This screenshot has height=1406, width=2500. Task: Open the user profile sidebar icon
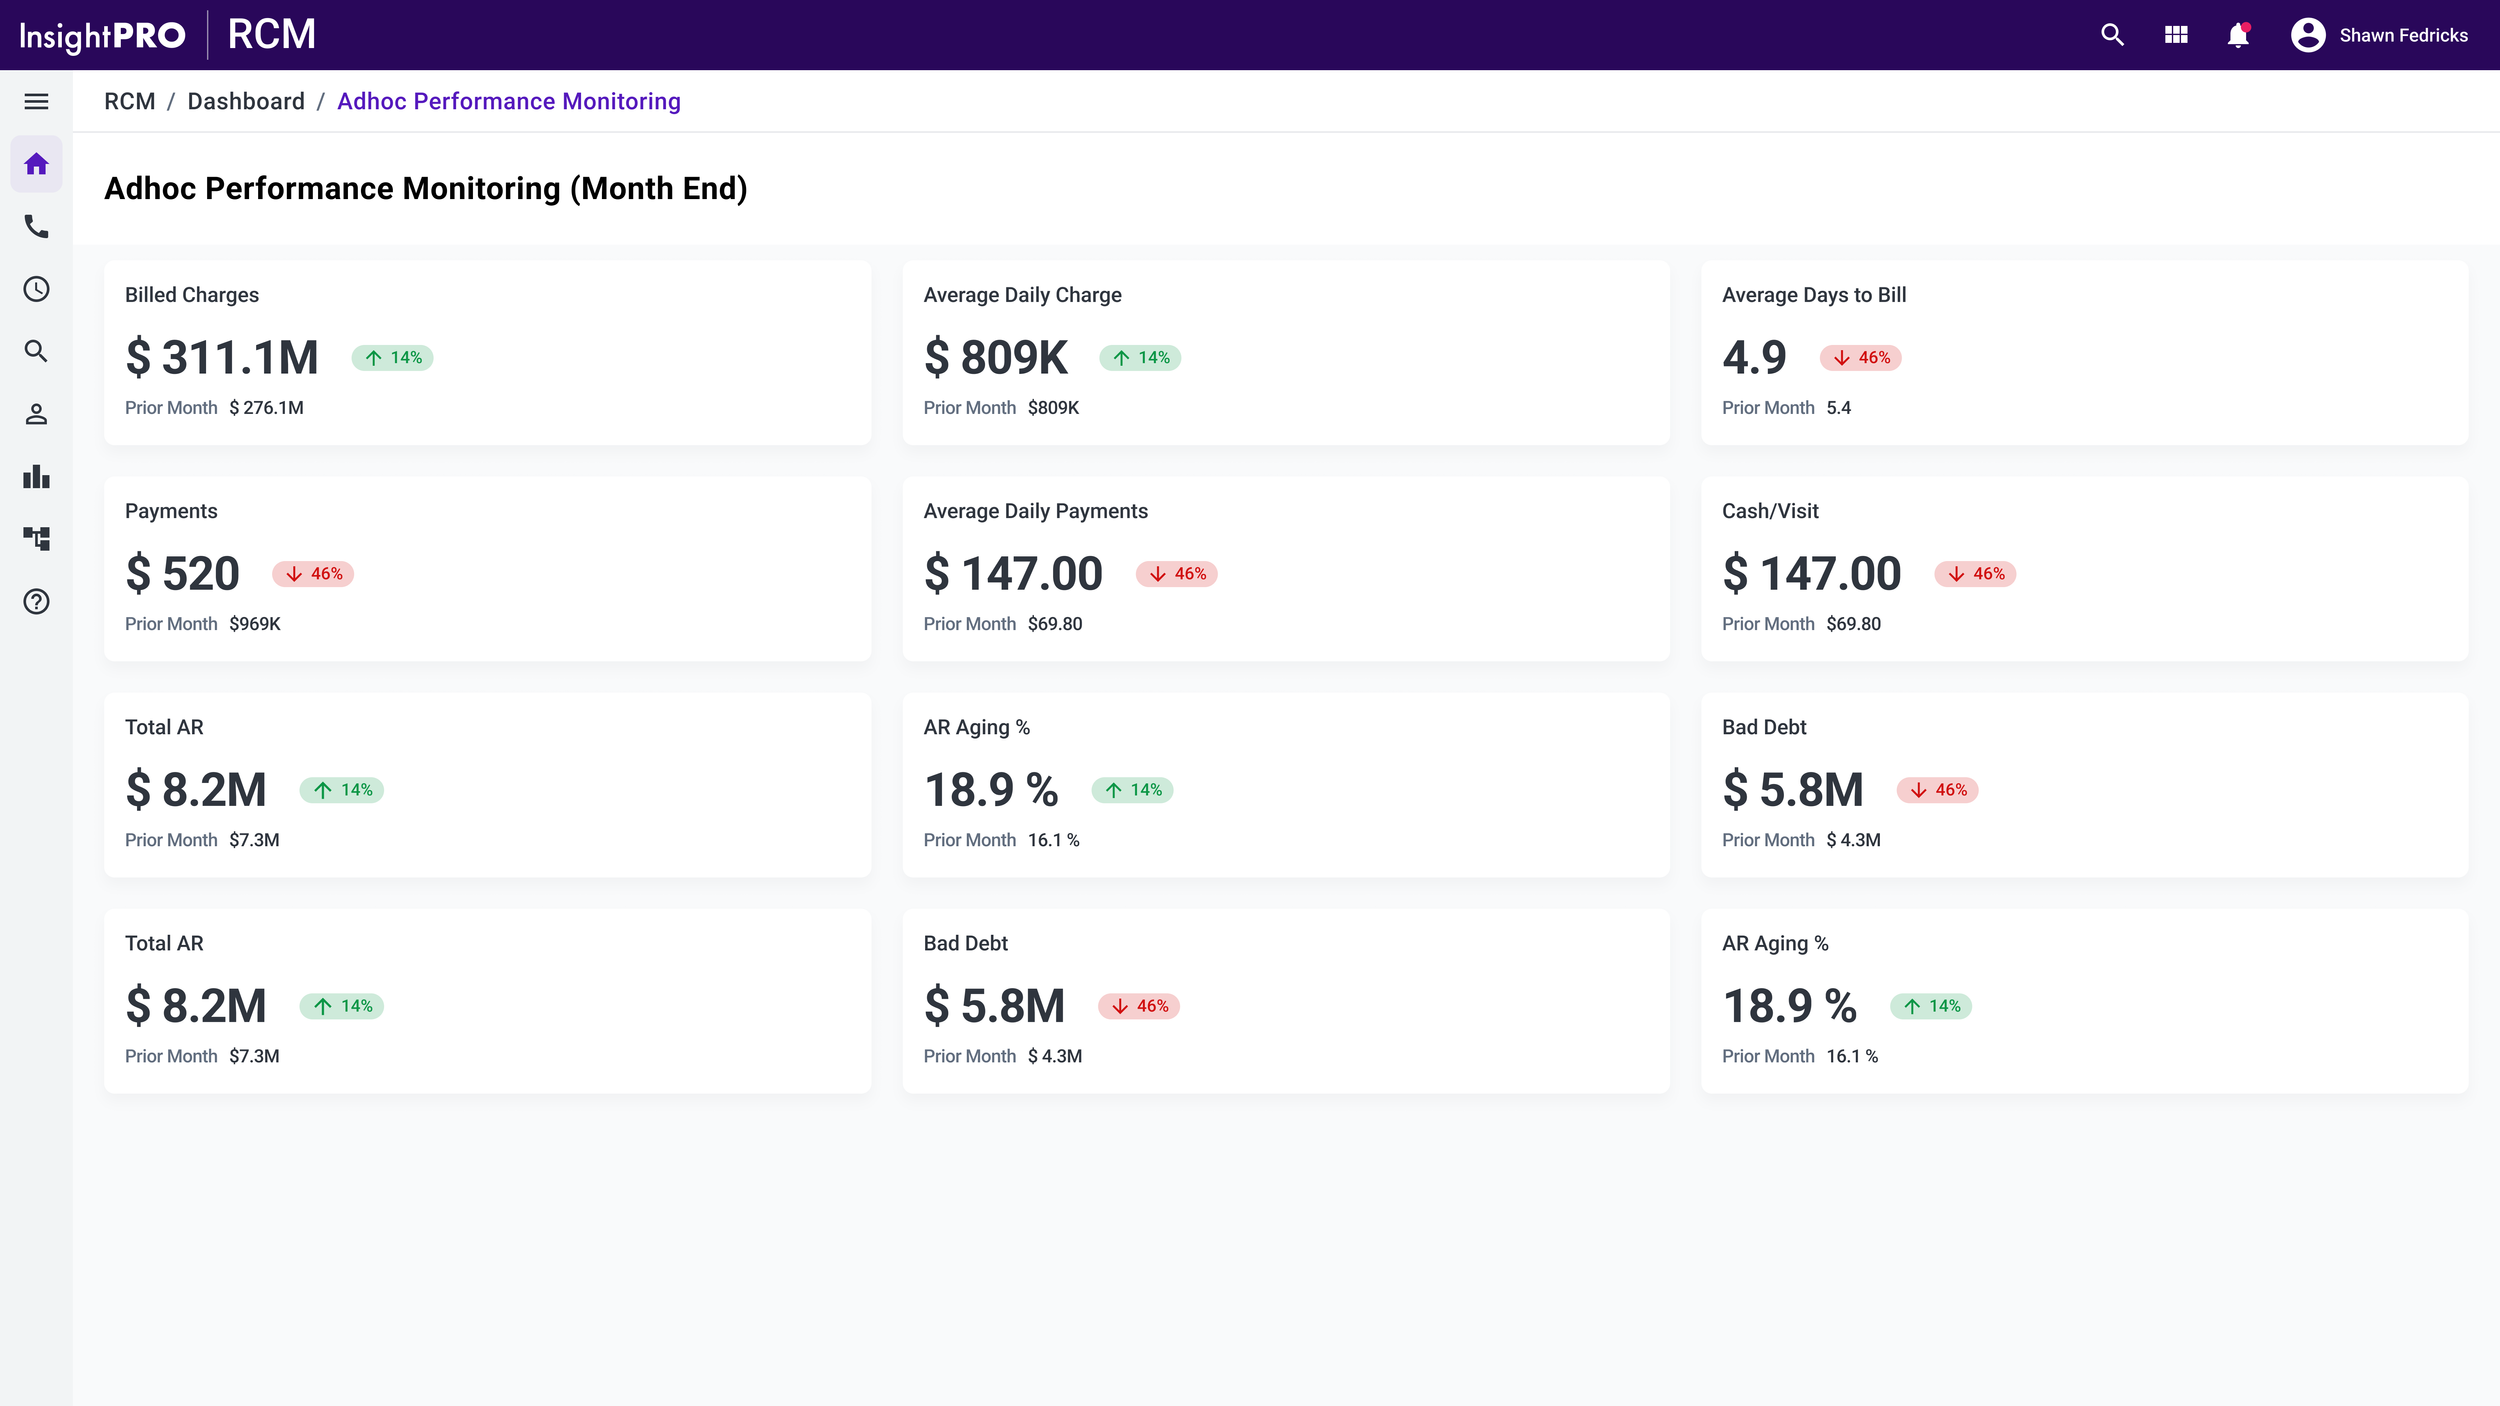click(x=36, y=414)
